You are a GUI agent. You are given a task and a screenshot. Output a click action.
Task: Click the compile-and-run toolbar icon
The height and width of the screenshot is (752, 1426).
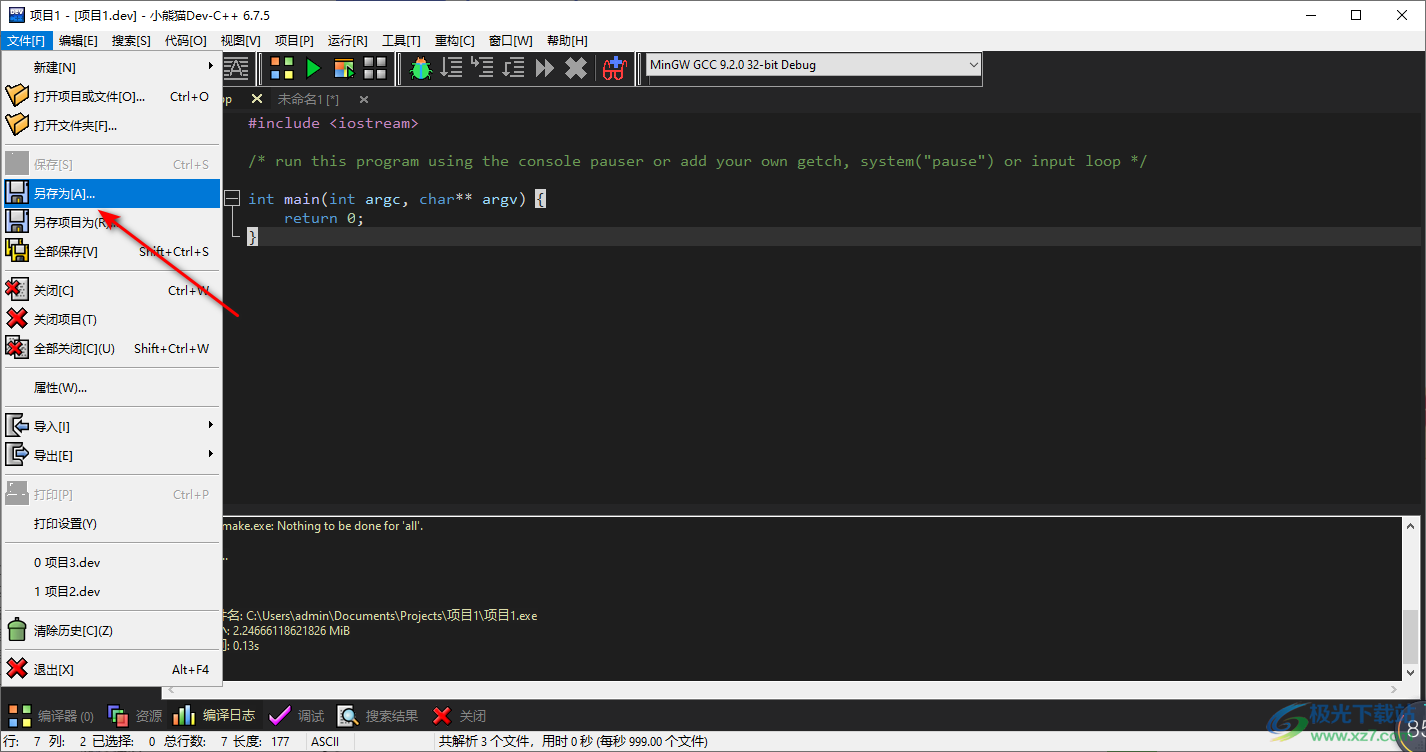click(344, 68)
